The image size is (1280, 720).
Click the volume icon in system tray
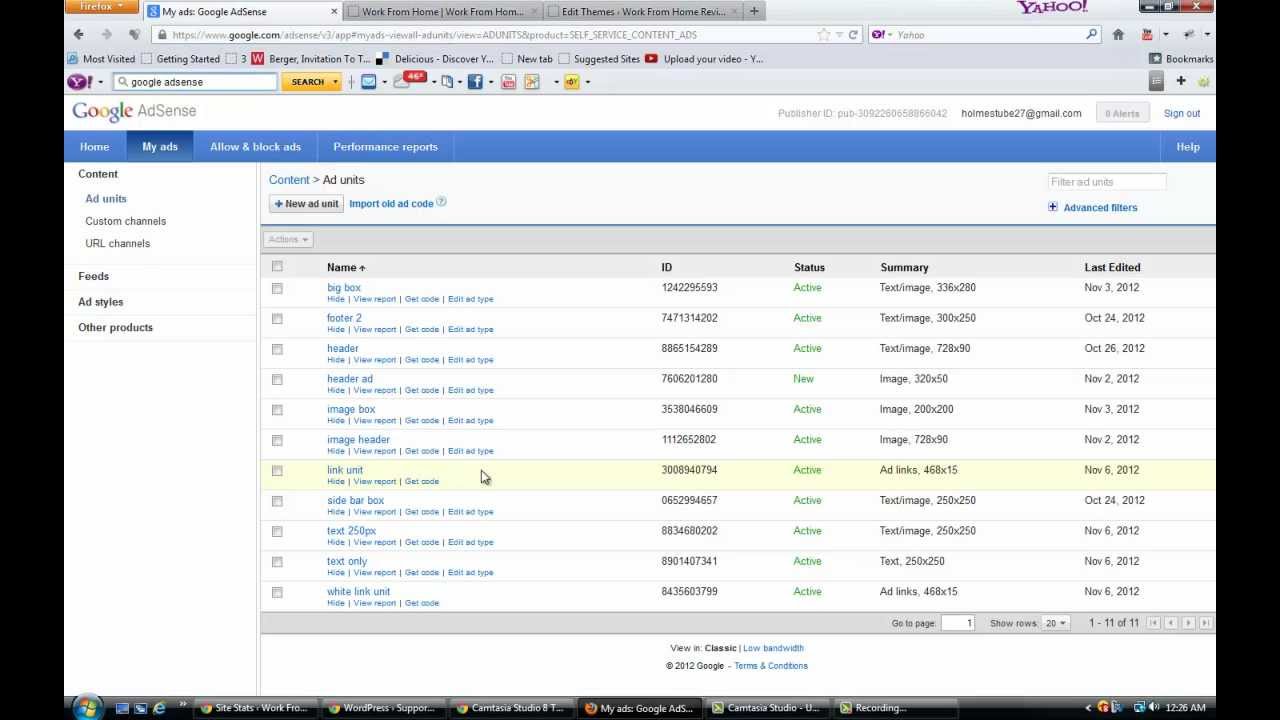tap(1153, 708)
